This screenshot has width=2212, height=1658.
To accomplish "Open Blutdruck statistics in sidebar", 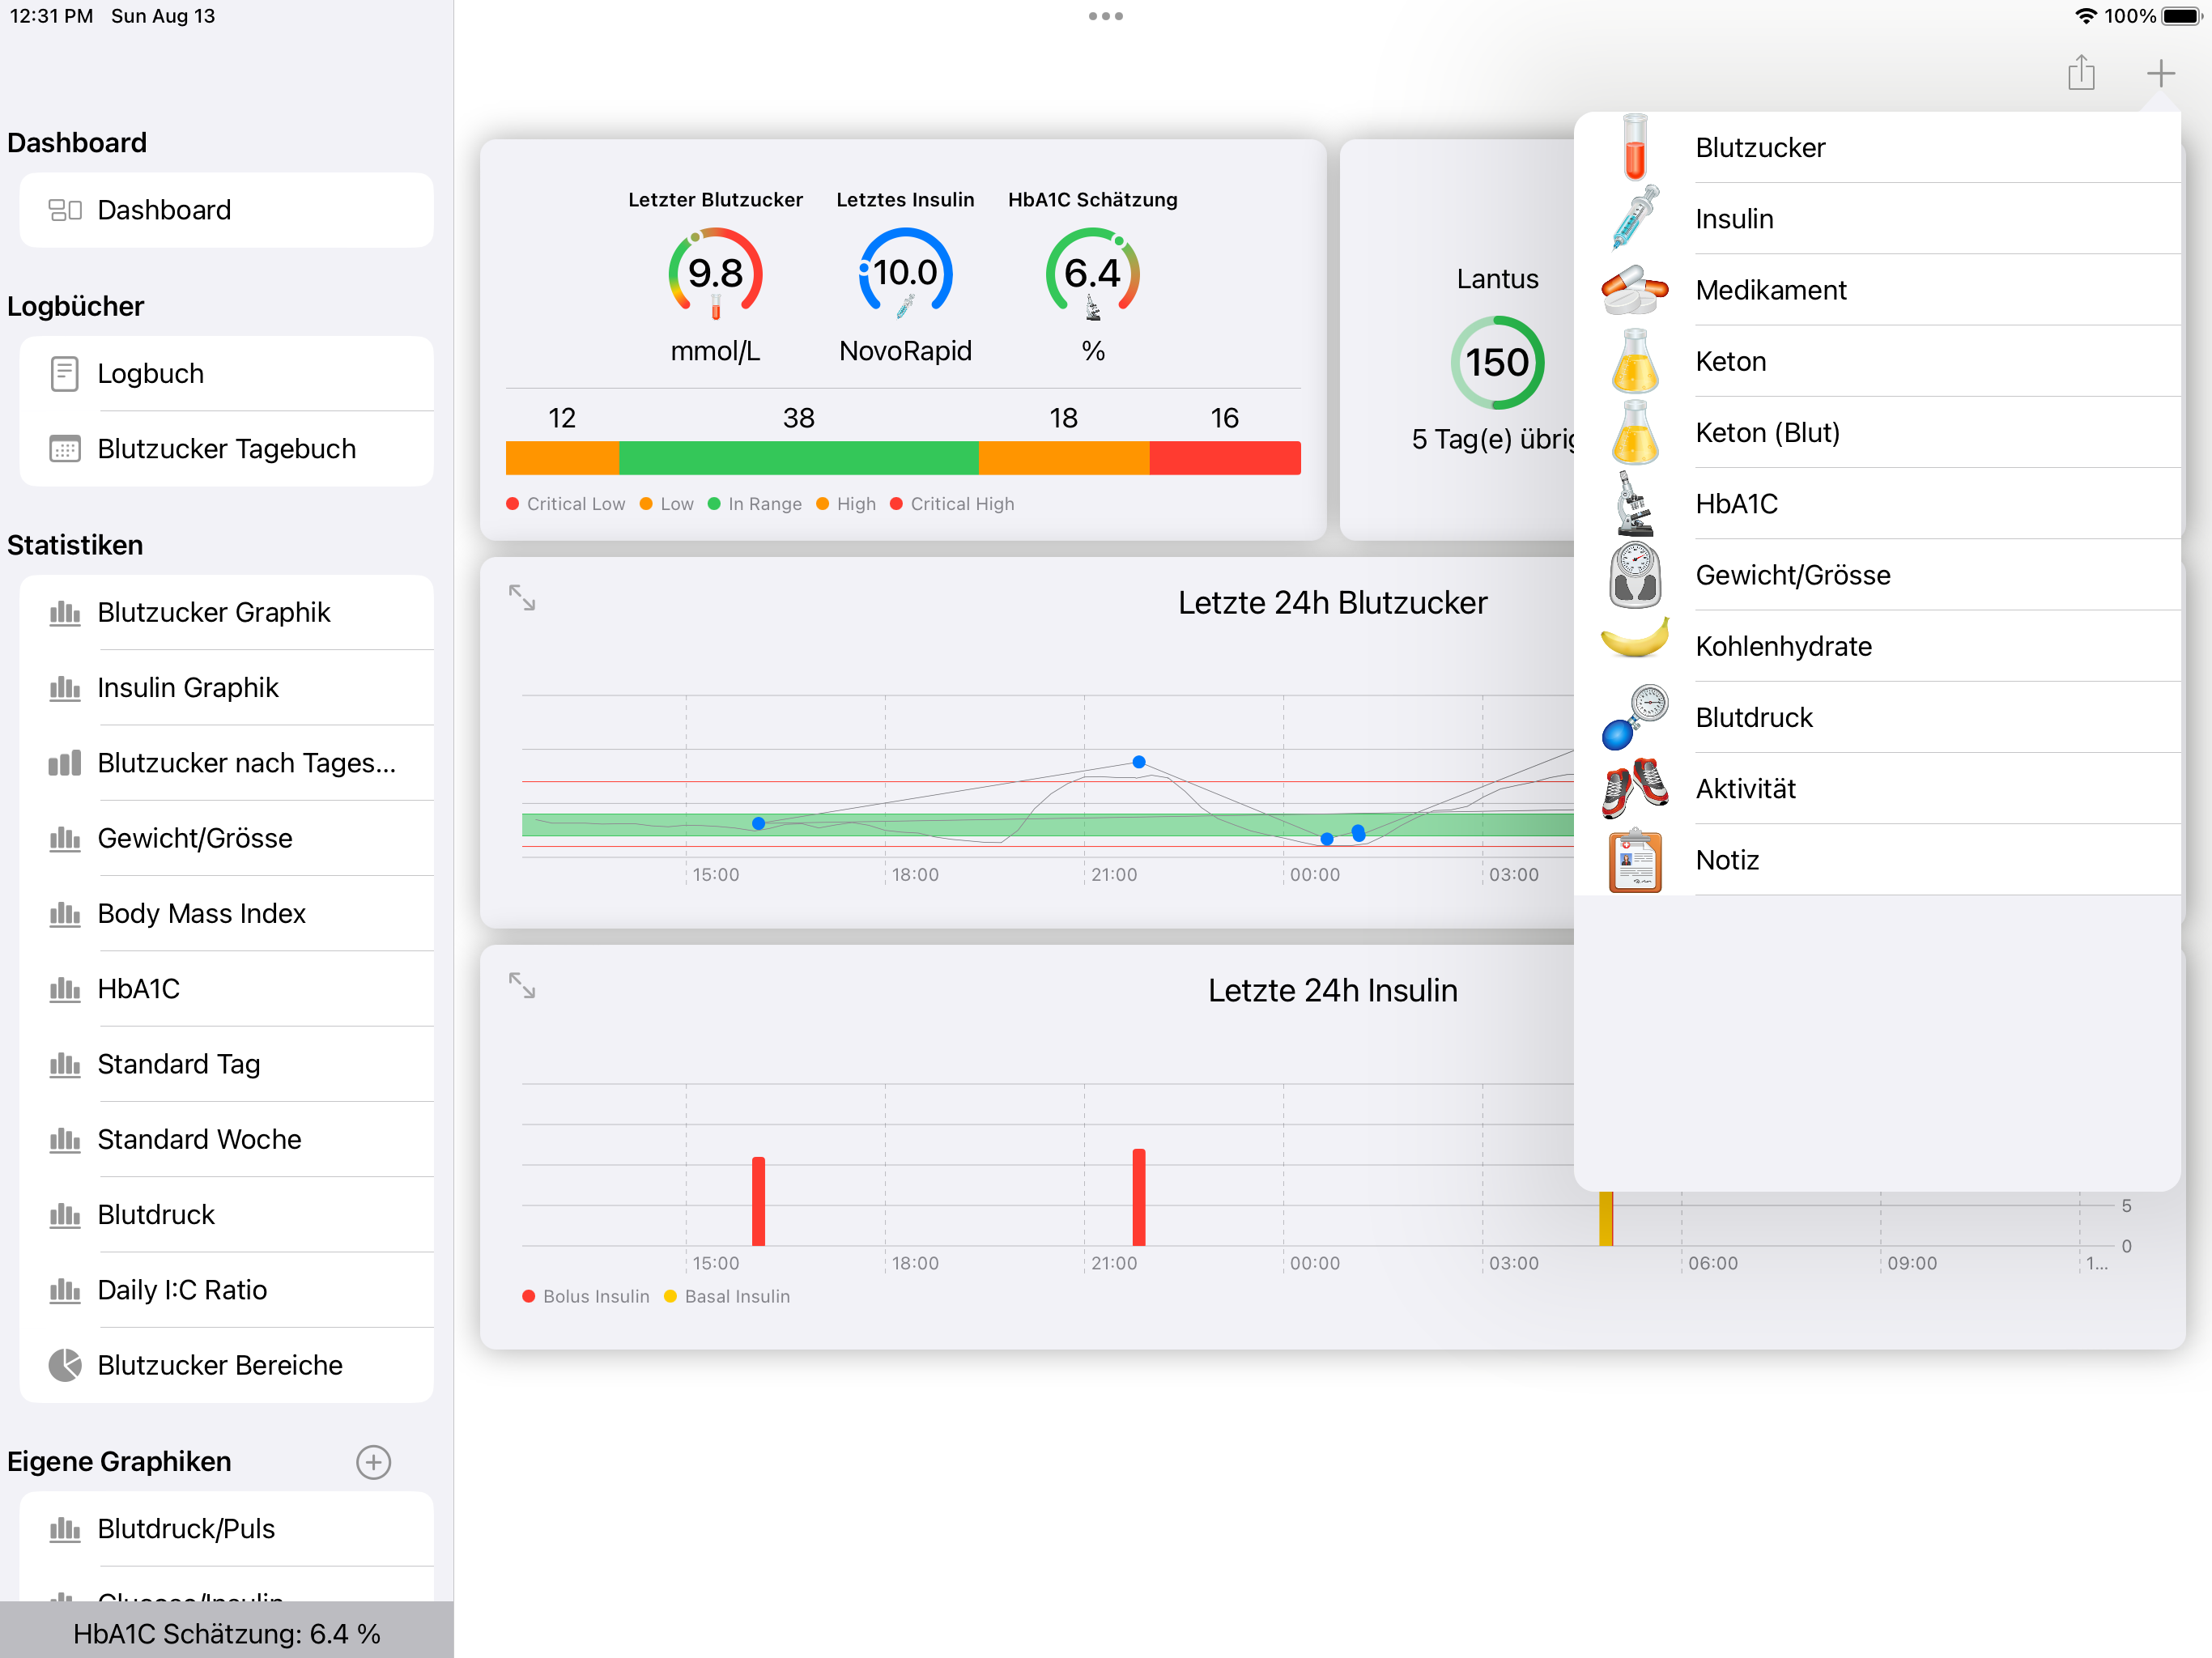I will [227, 1215].
